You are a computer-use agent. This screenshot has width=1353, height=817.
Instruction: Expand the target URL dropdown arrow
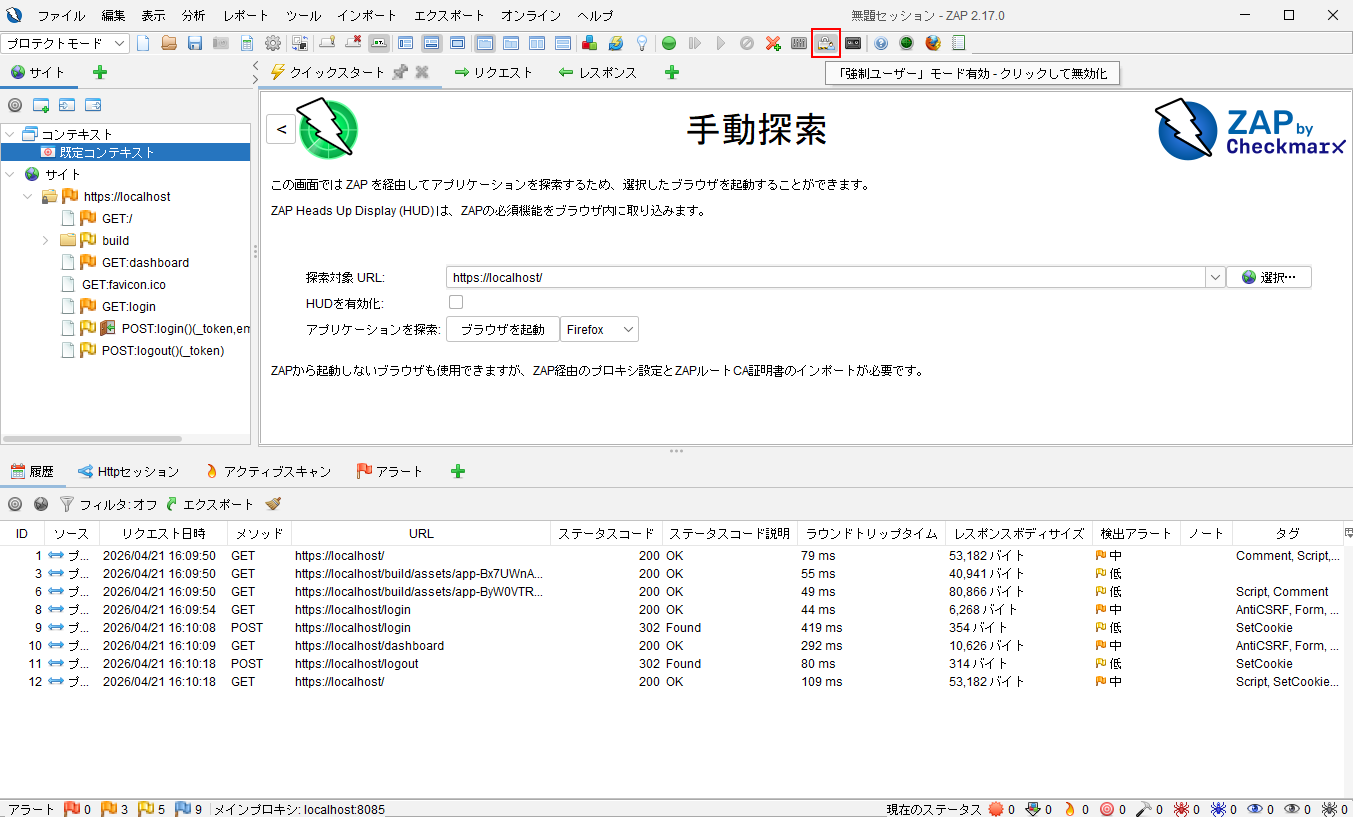1215,277
